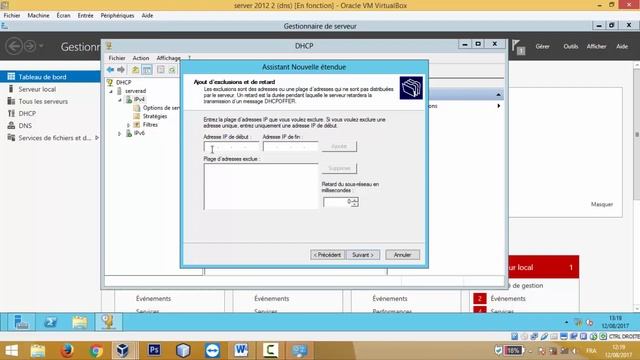The height and width of the screenshot is (360, 640).
Task: Click Annuler to cancel the wizard
Action: coord(402,255)
